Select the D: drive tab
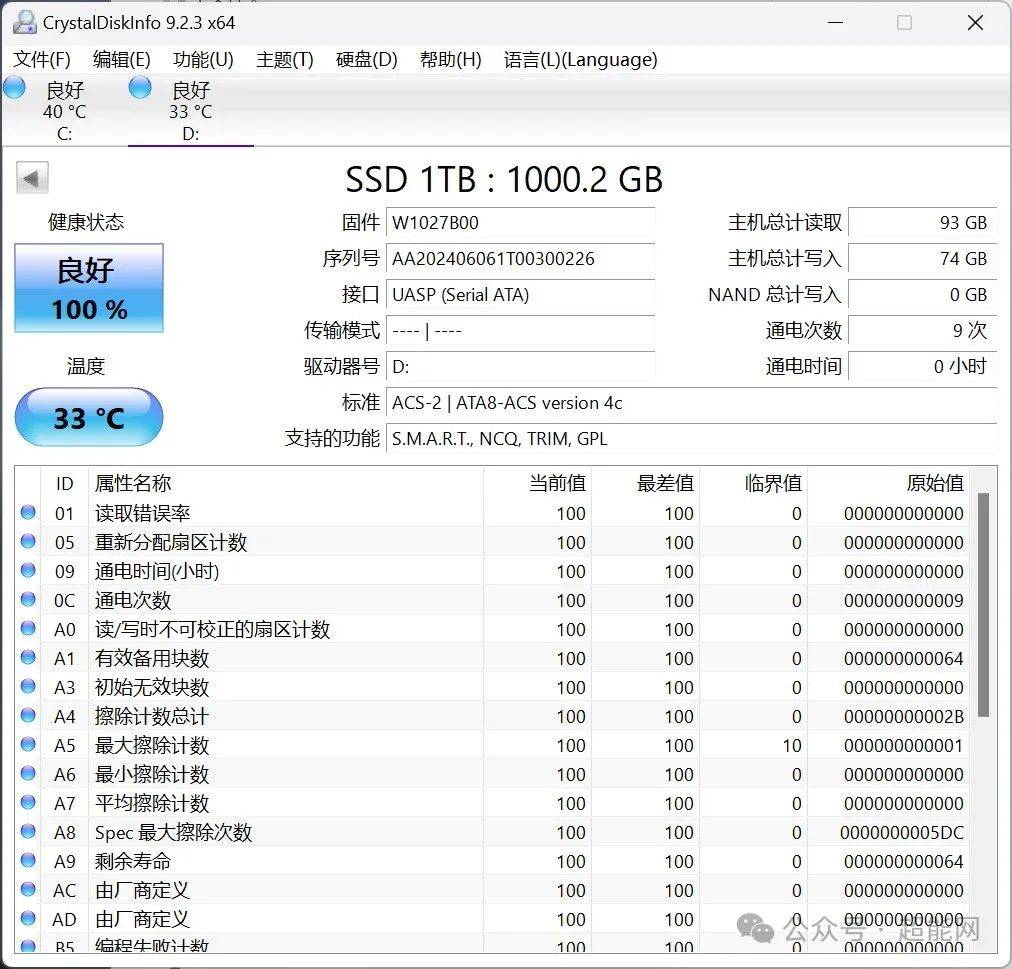Image resolution: width=1012 pixels, height=969 pixels. [190, 110]
